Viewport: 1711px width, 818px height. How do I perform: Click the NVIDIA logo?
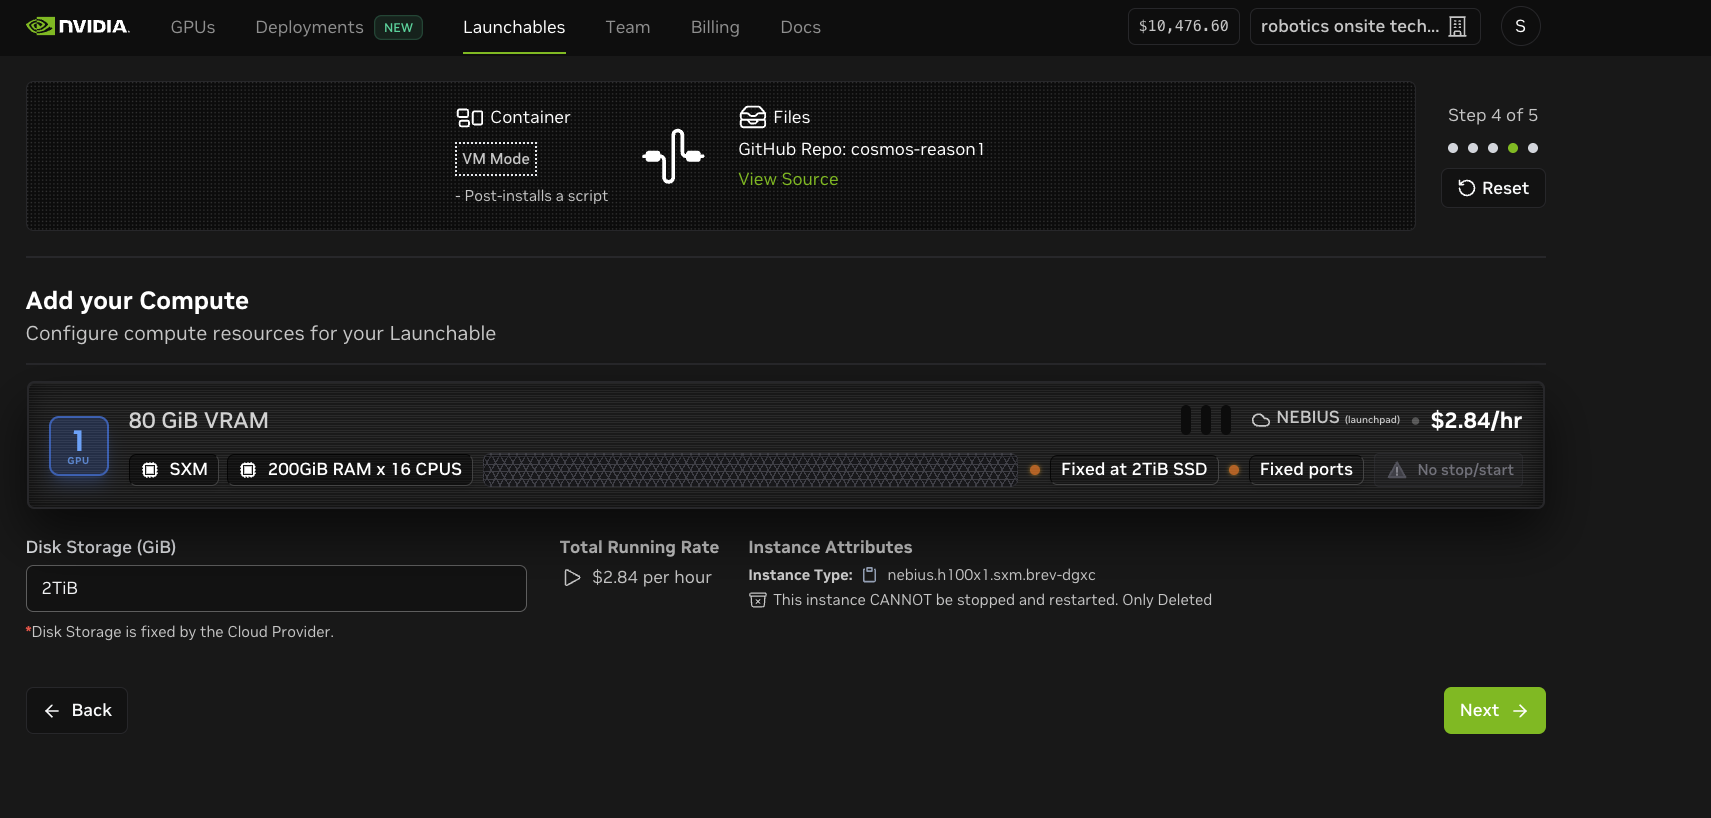click(x=78, y=26)
